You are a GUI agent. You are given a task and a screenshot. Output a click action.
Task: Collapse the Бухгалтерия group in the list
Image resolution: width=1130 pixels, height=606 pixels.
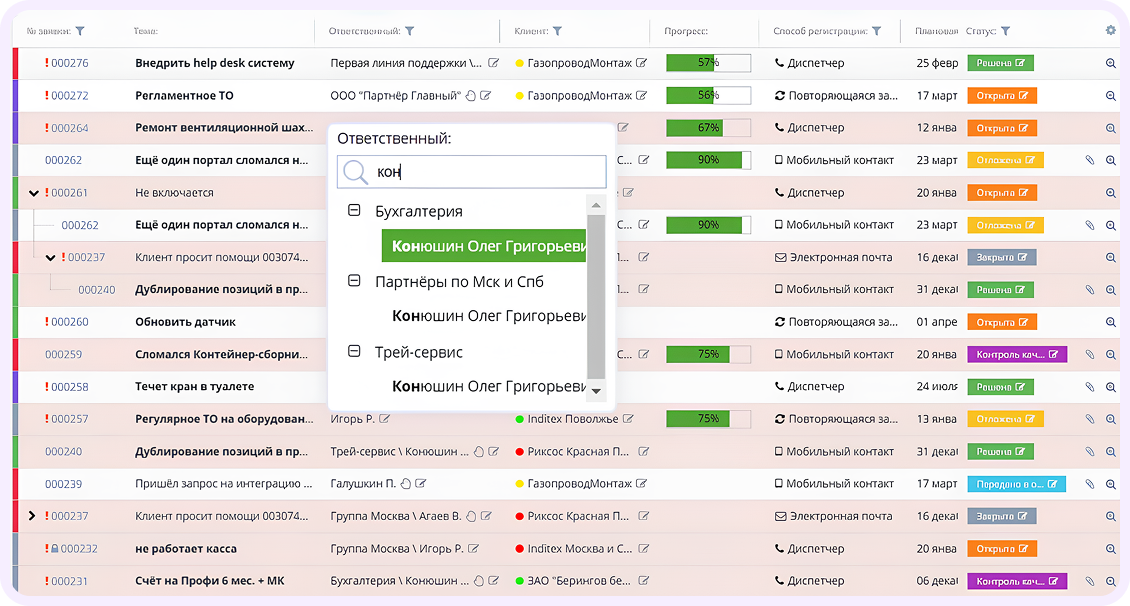coord(353,211)
